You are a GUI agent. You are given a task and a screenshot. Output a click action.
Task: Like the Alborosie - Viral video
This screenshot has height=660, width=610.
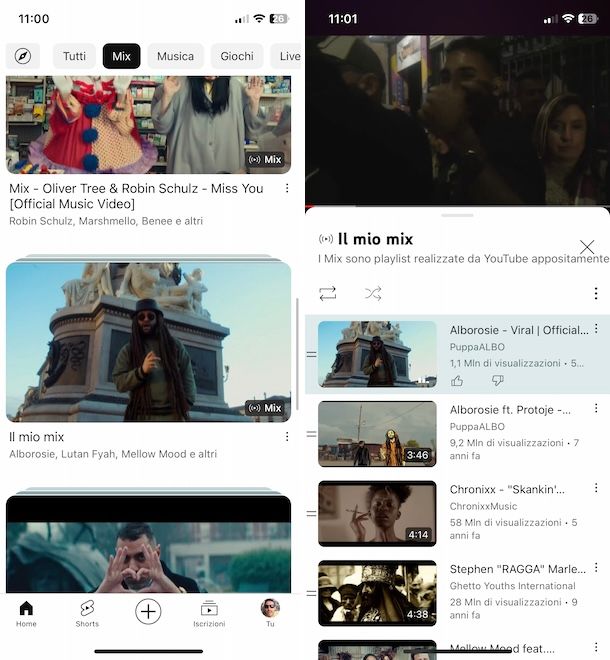coord(457,381)
